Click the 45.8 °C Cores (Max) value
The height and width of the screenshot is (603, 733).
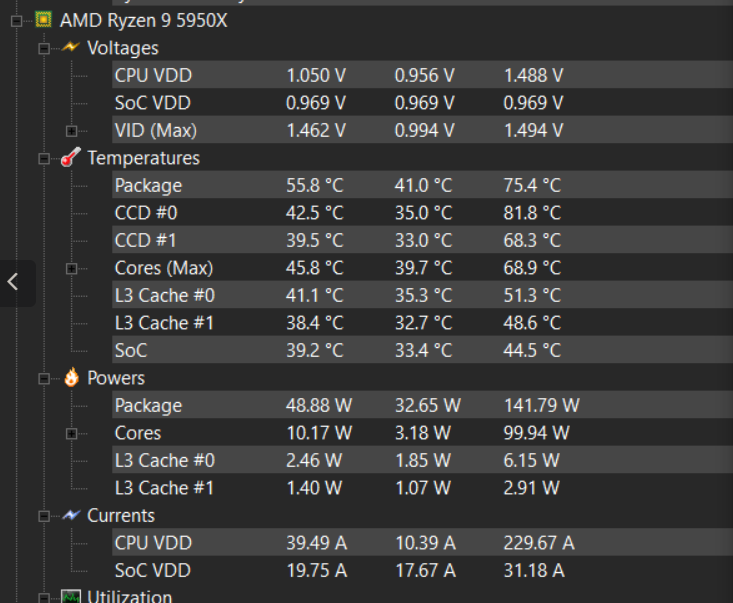(x=315, y=268)
